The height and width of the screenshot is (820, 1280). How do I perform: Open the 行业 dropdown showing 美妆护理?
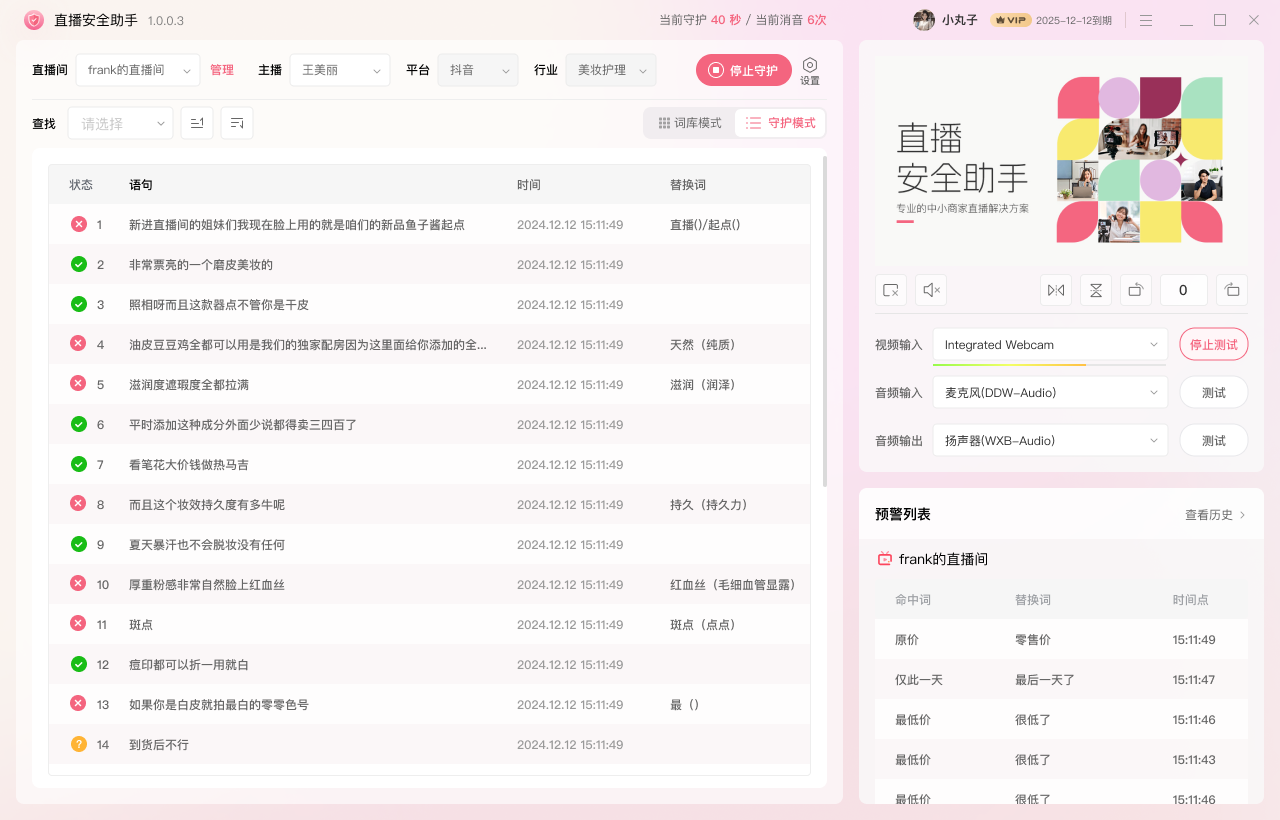pyautogui.click(x=611, y=70)
